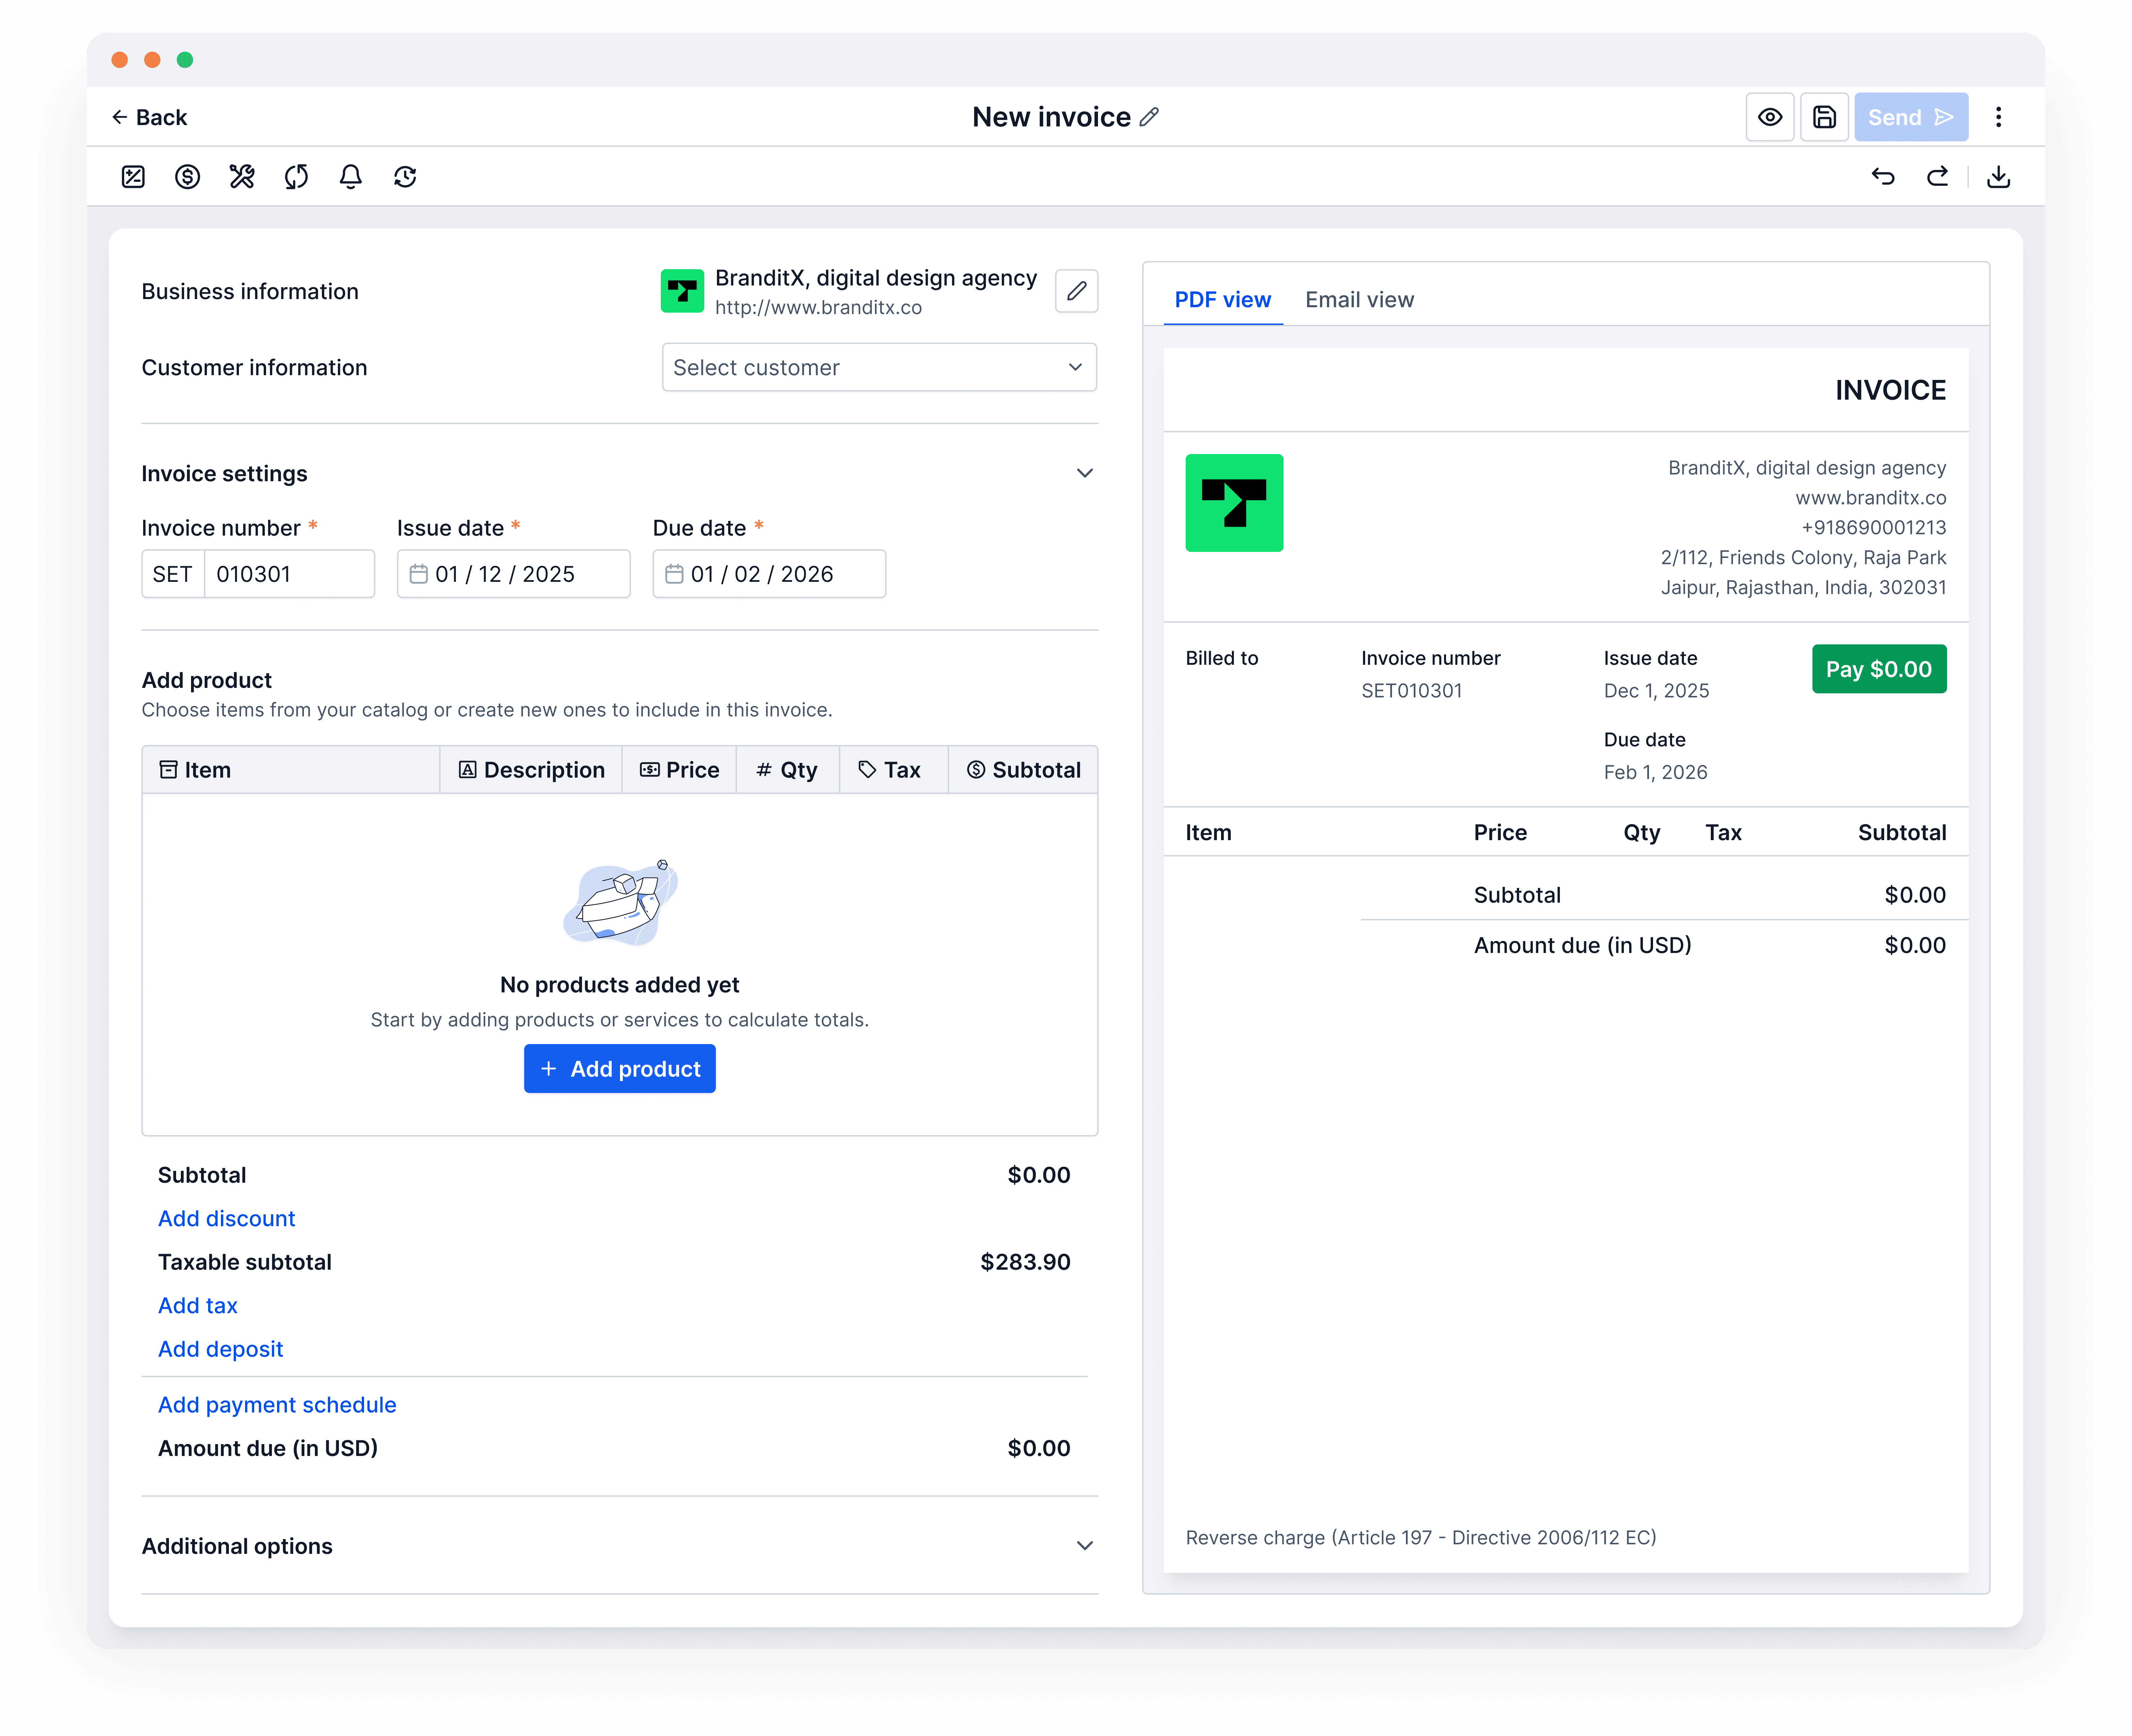Collapse the Invoice settings section

coord(1084,473)
